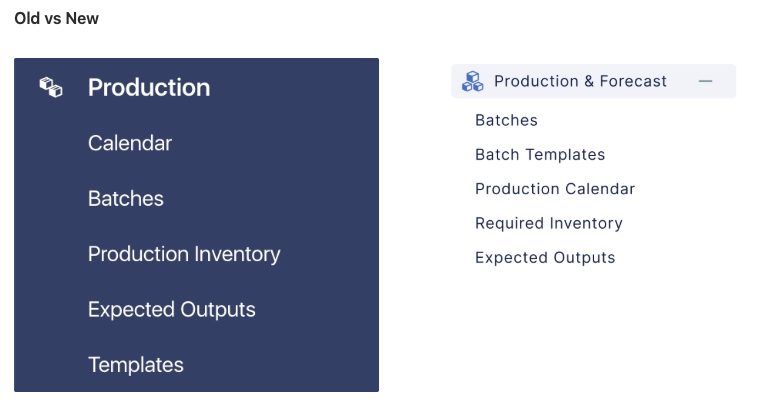Viewport: 765px width, 411px height.
Task: Click the gray header bar beside minus icon
Action: 725,81
